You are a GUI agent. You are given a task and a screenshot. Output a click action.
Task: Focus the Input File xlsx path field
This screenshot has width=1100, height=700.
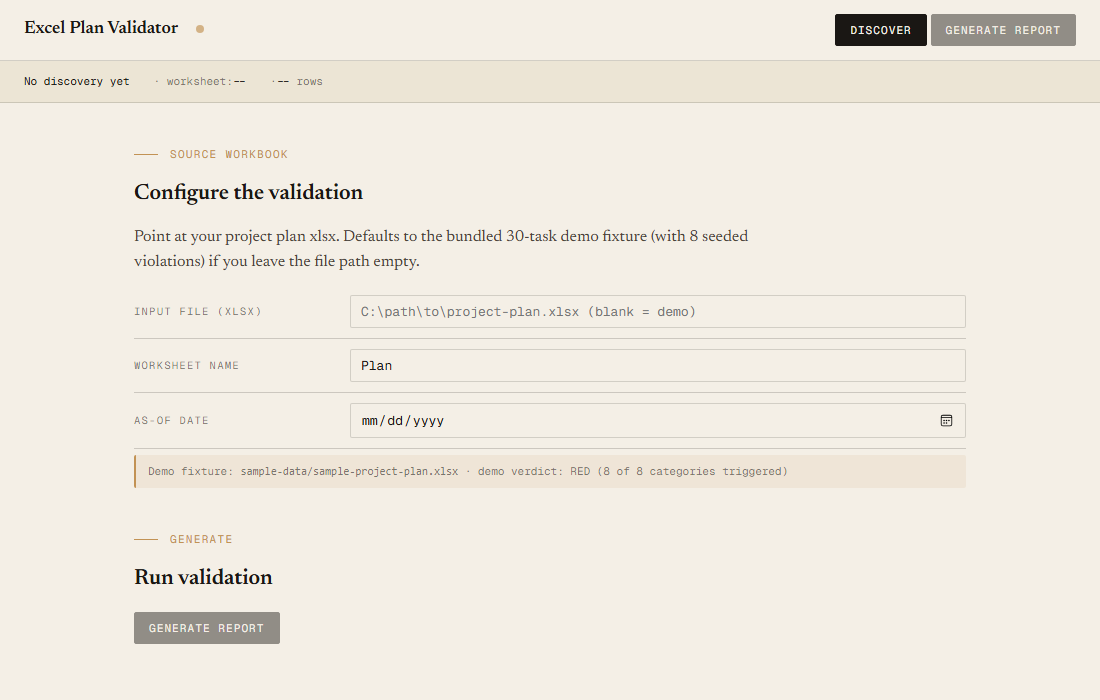(657, 311)
